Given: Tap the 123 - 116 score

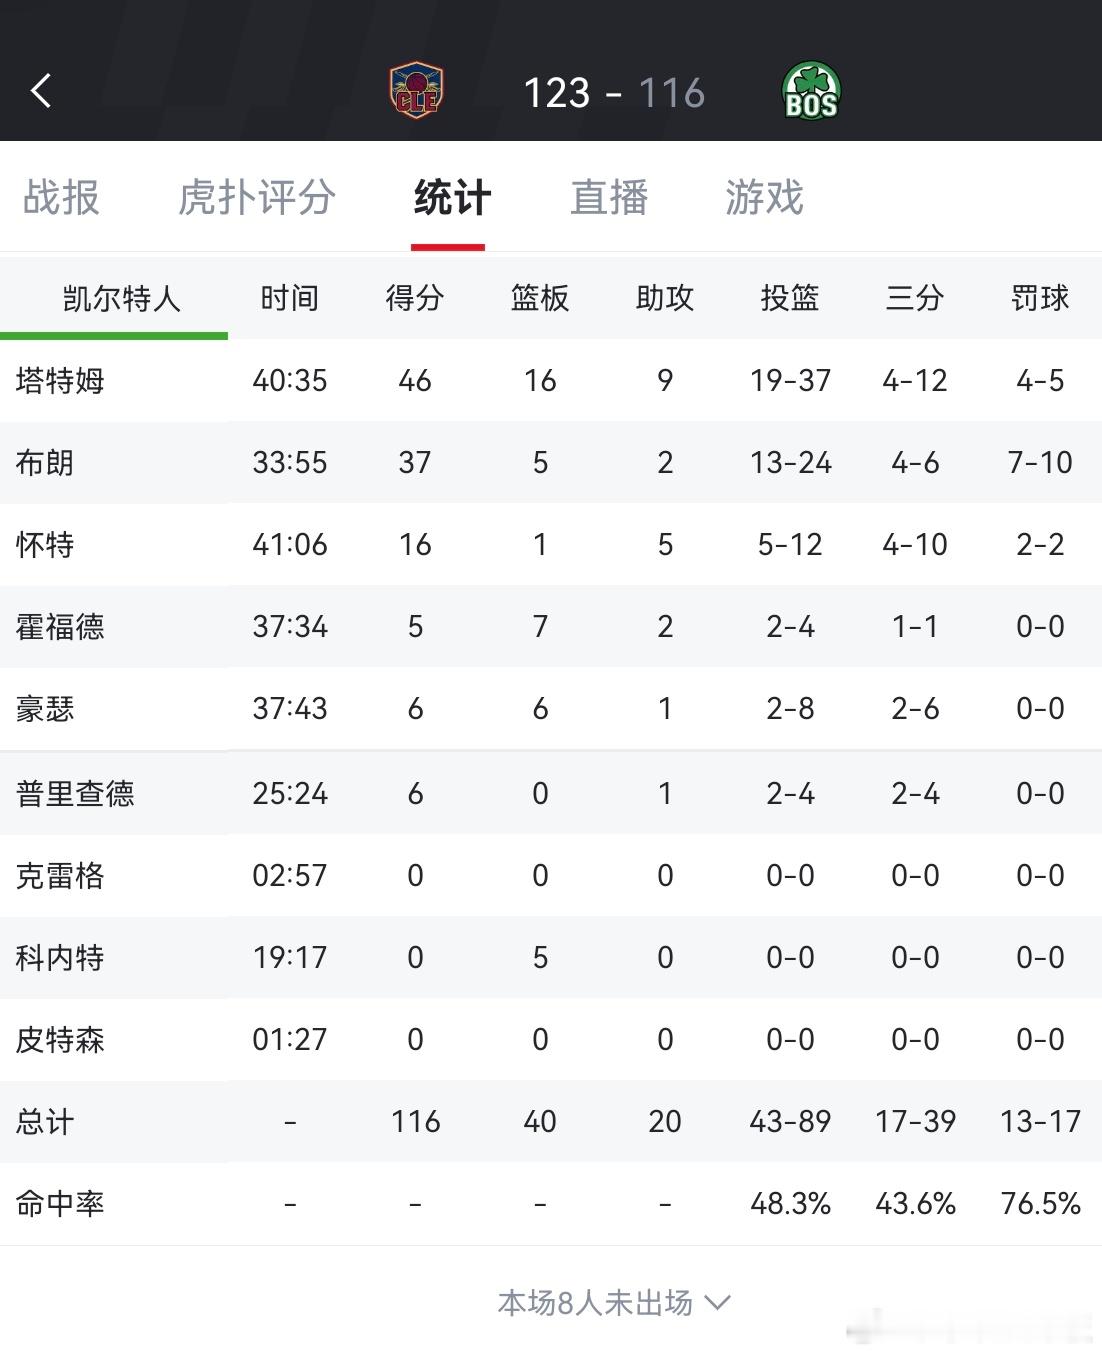Looking at the screenshot, I should [614, 93].
